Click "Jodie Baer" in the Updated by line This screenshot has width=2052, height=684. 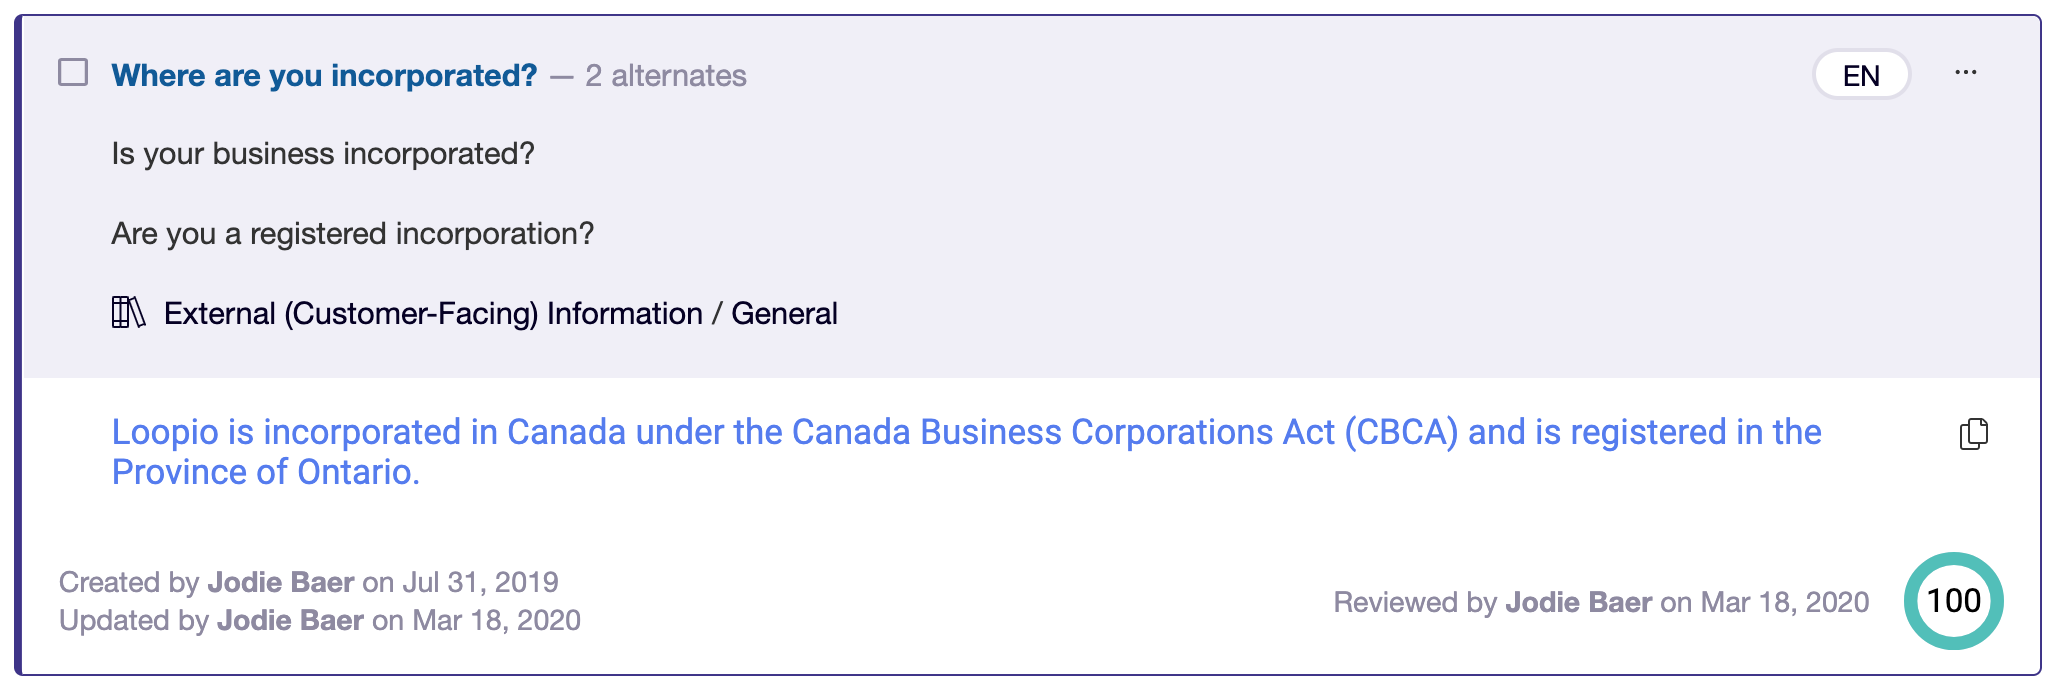coord(290,620)
